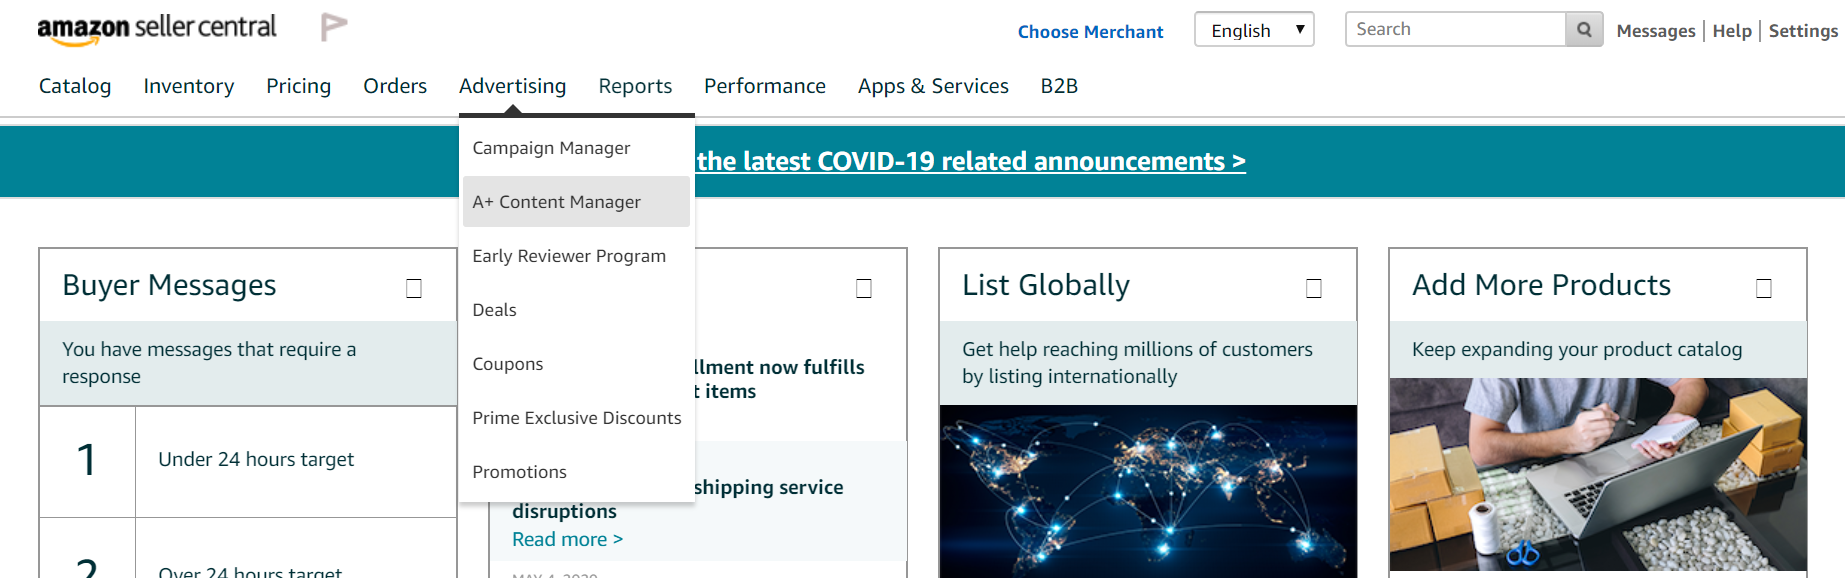Open the Apps & Services menu
This screenshot has width=1845, height=578.
933,86
